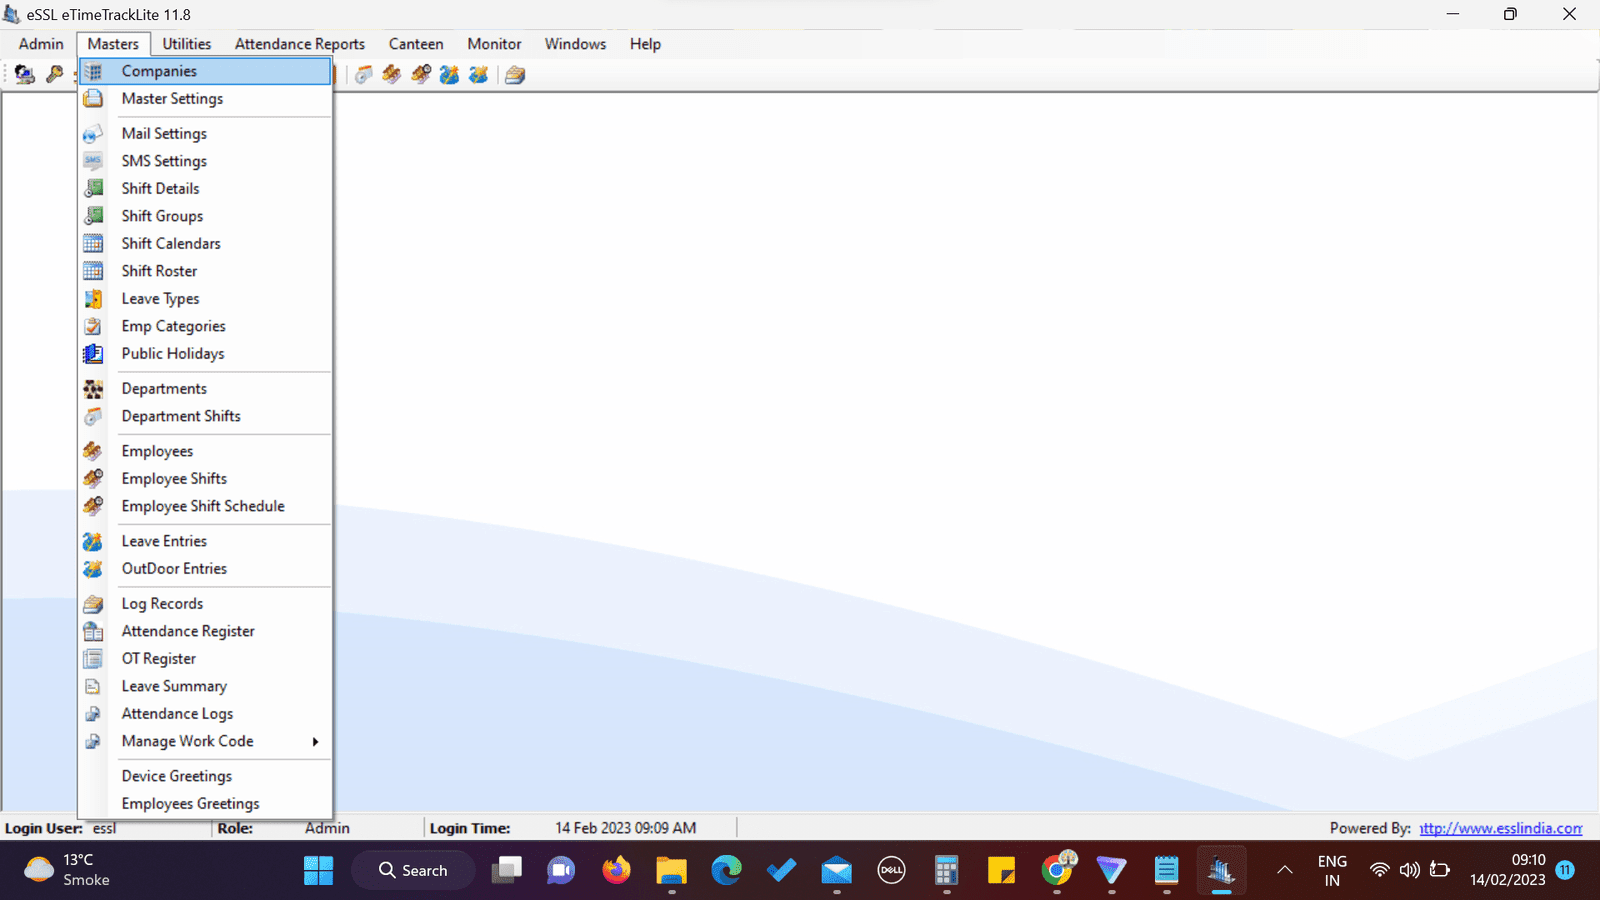The image size is (1600, 900).
Task: Open the Attendance Reports menu
Action: [299, 44]
